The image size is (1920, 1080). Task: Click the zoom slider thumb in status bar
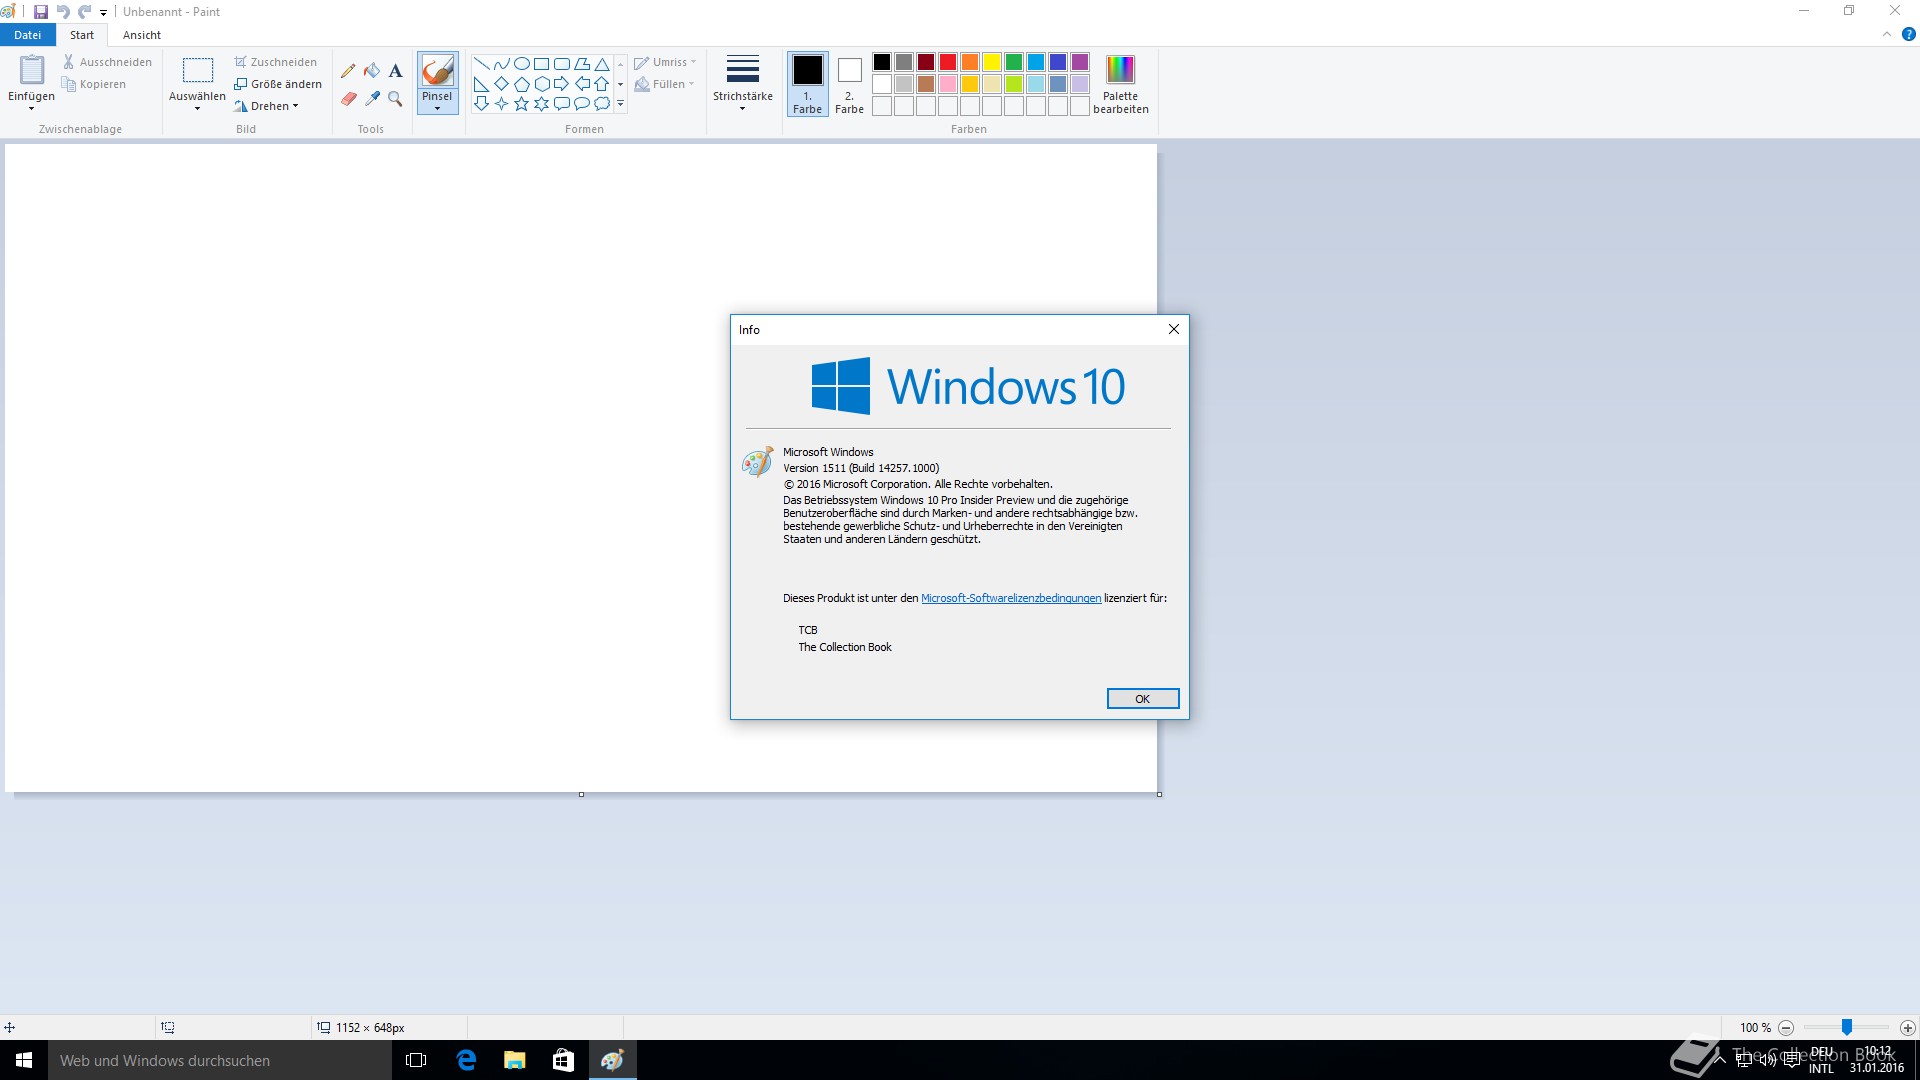tap(1847, 1027)
